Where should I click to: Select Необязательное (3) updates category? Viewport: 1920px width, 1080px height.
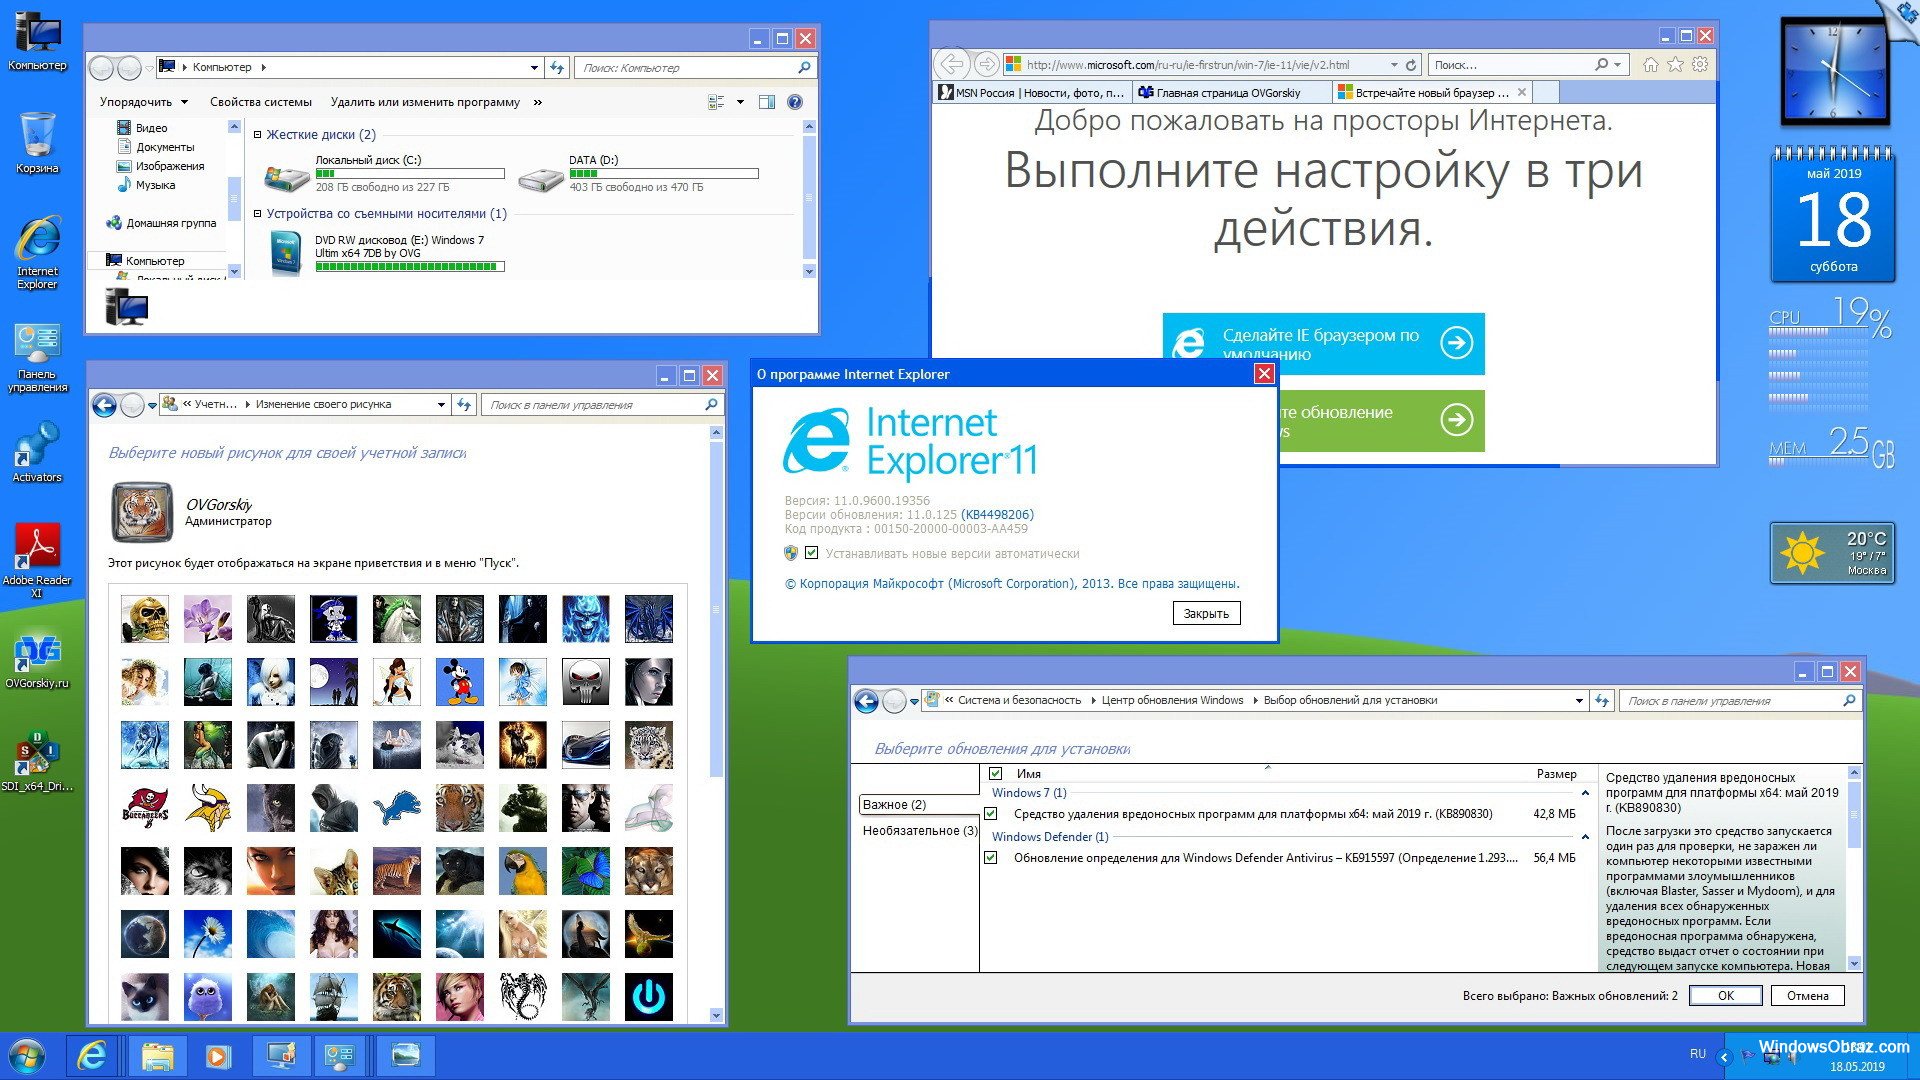[919, 831]
